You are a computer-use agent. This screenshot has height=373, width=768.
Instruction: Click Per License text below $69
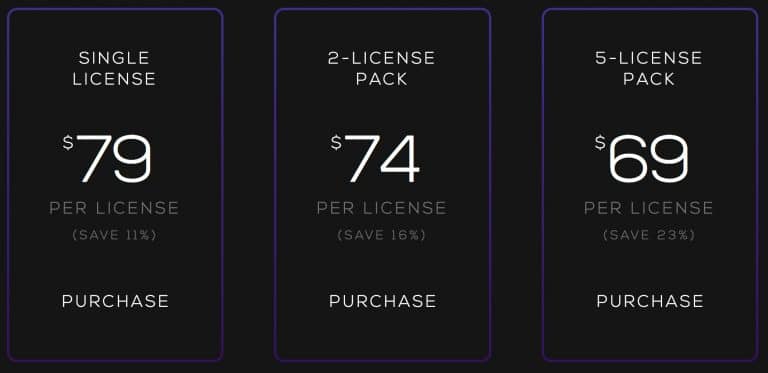(x=649, y=208)
